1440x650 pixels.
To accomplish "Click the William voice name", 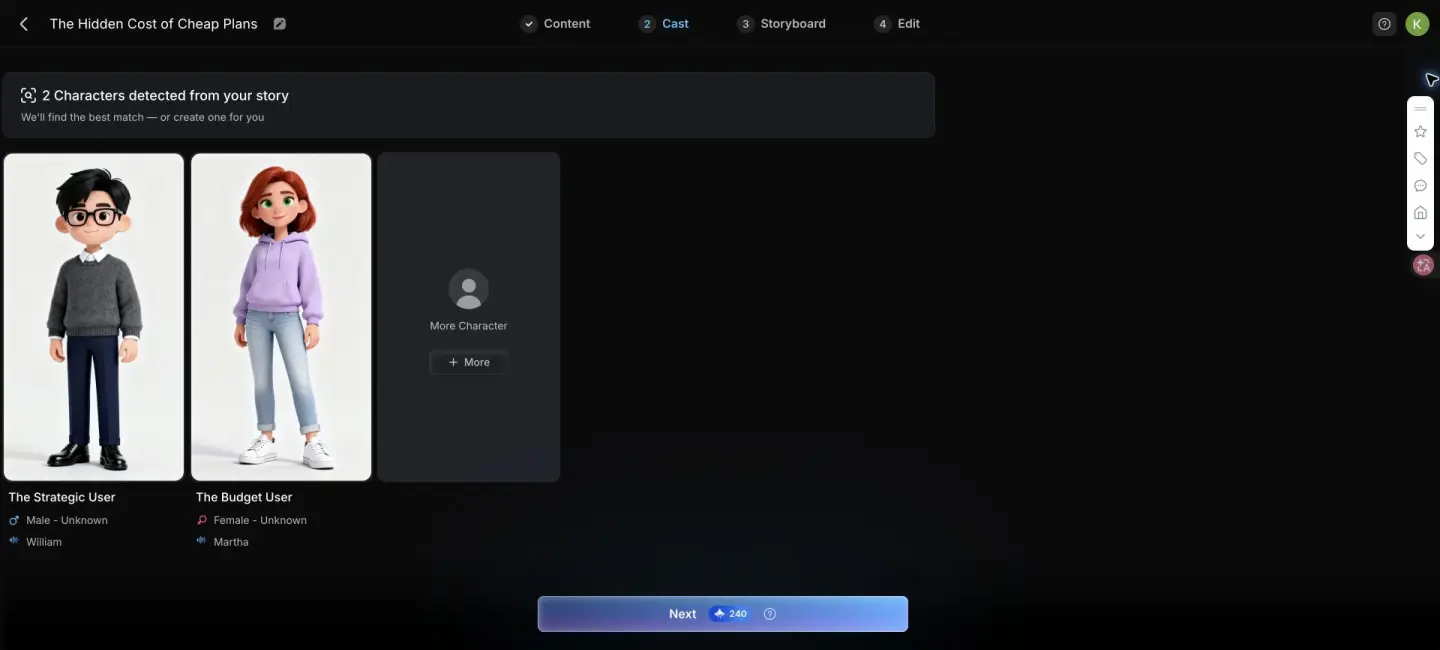I will click(44, 542).
